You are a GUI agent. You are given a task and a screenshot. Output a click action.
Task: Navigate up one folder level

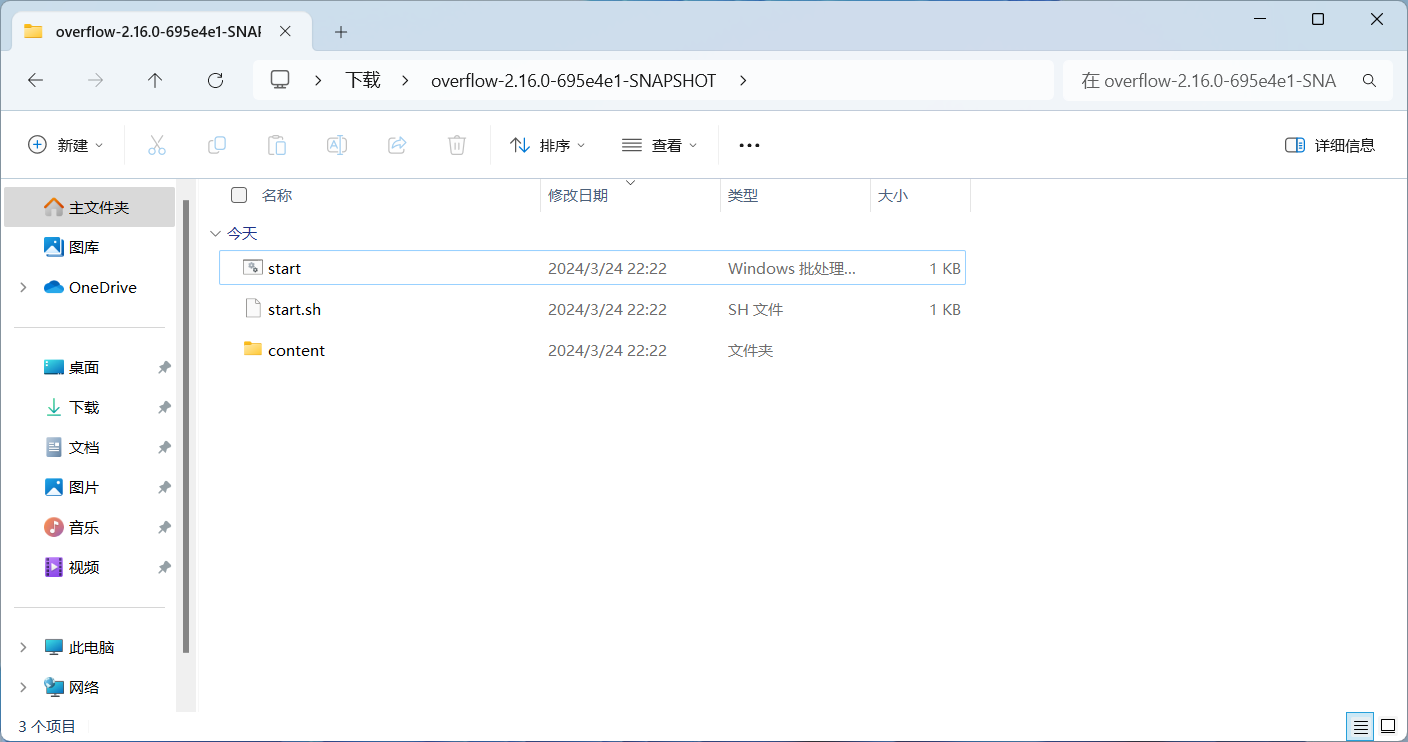pyautogui.click(x=155, y=79)
